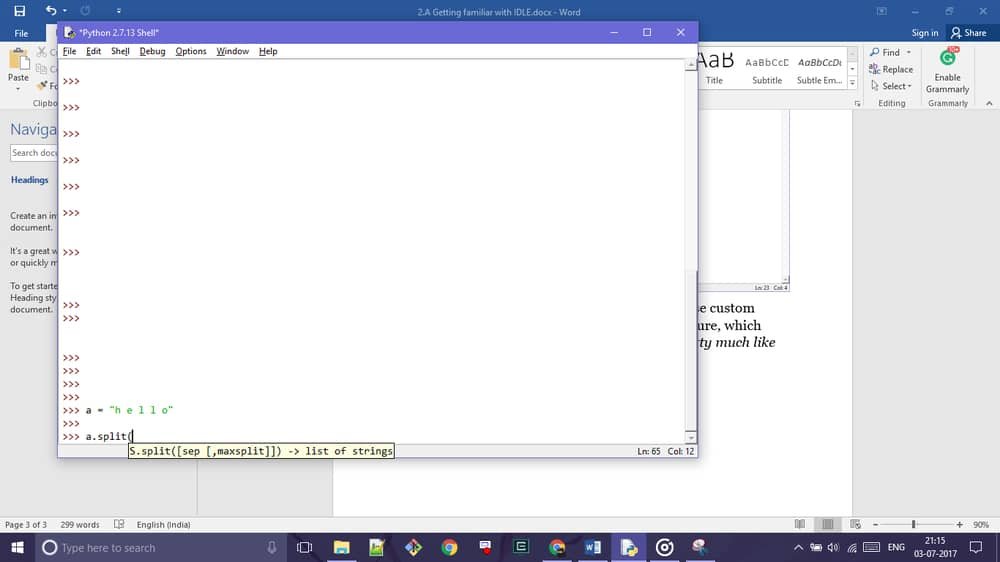
Task: Click the Save icon in Word
Action: 19,11
